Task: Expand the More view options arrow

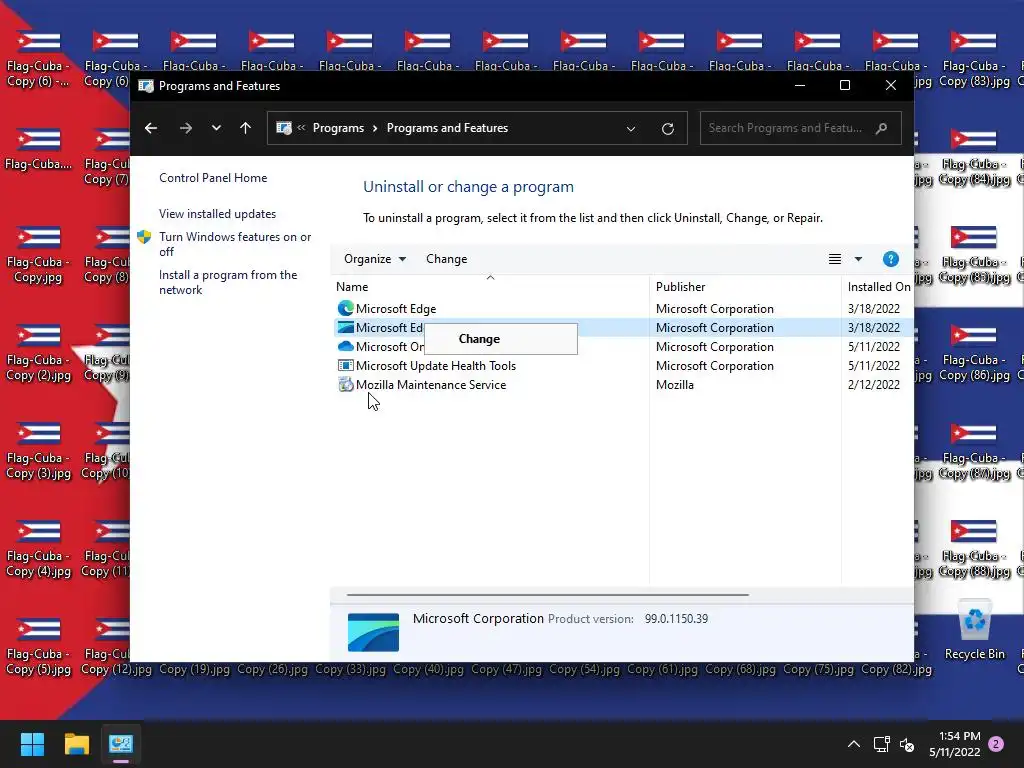Action: coord(858,259)
